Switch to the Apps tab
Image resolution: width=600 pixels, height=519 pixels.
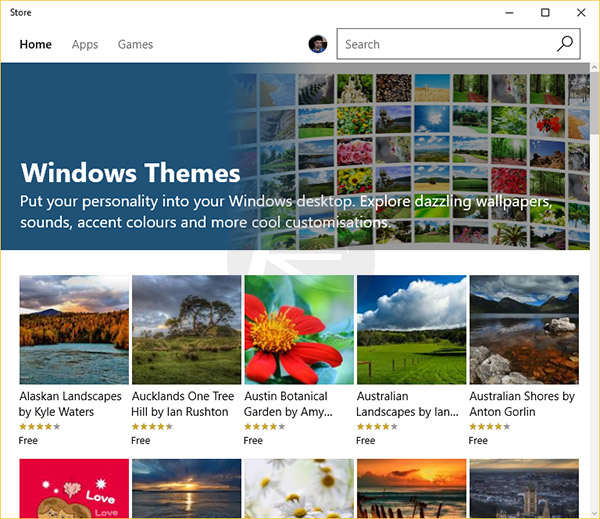(x=85, y=45)
